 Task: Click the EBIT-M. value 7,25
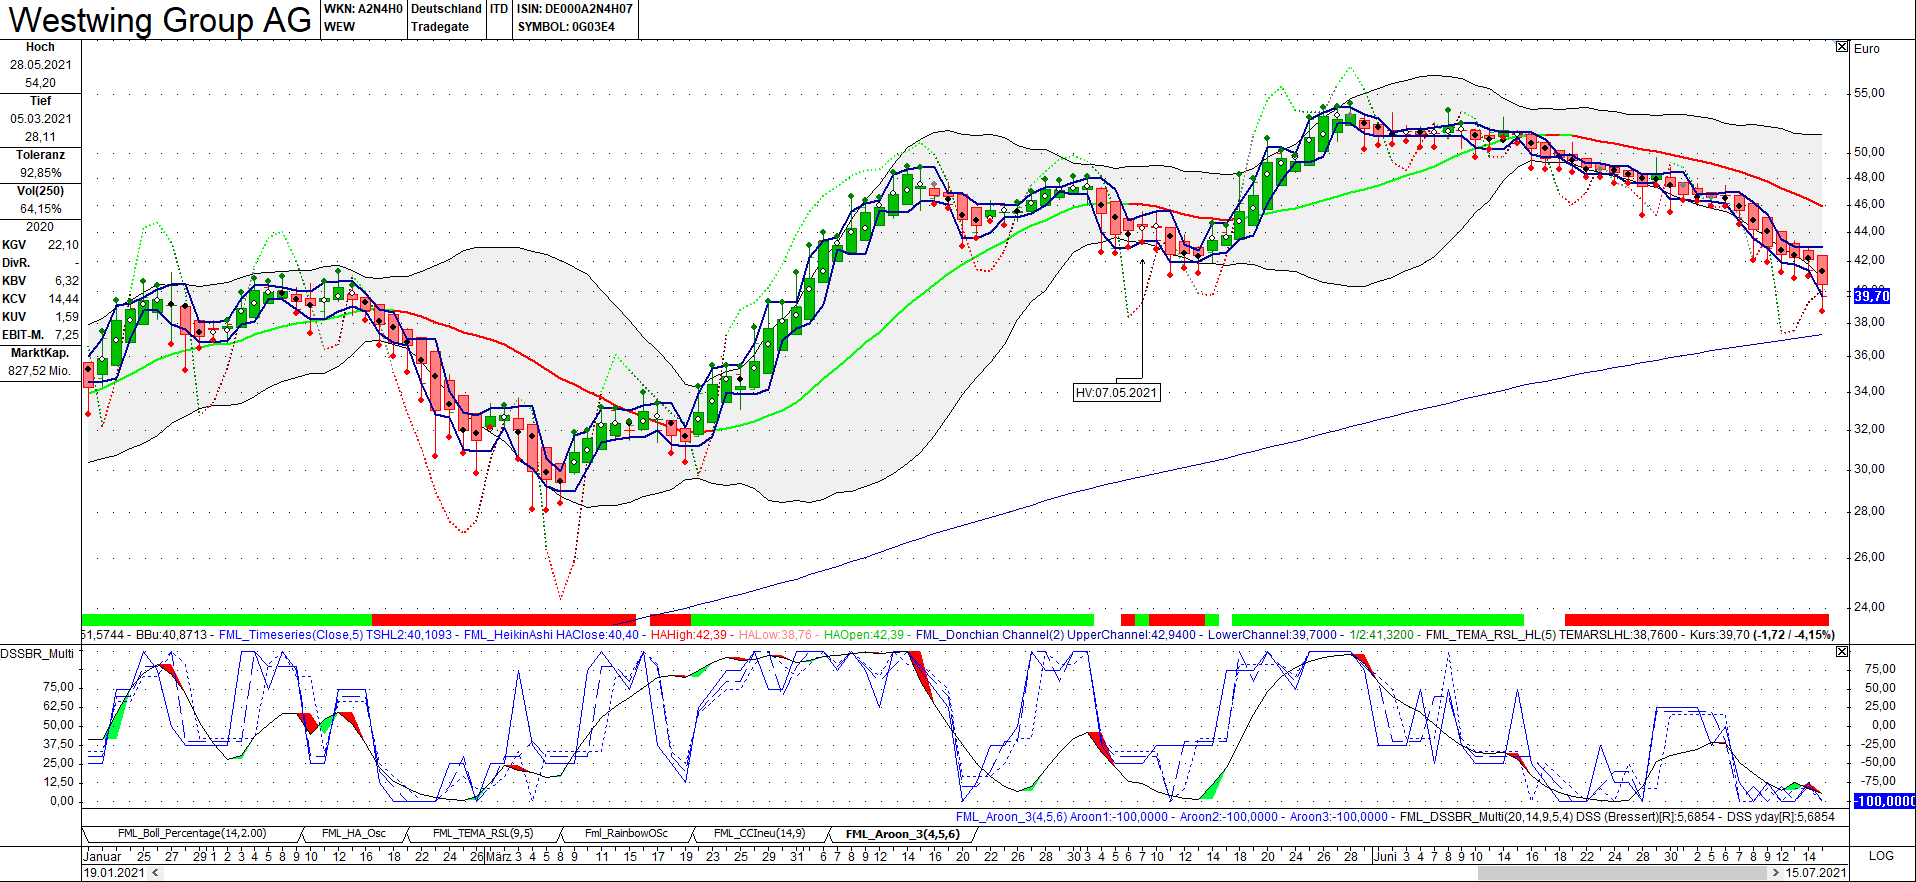tap(67, 335)
